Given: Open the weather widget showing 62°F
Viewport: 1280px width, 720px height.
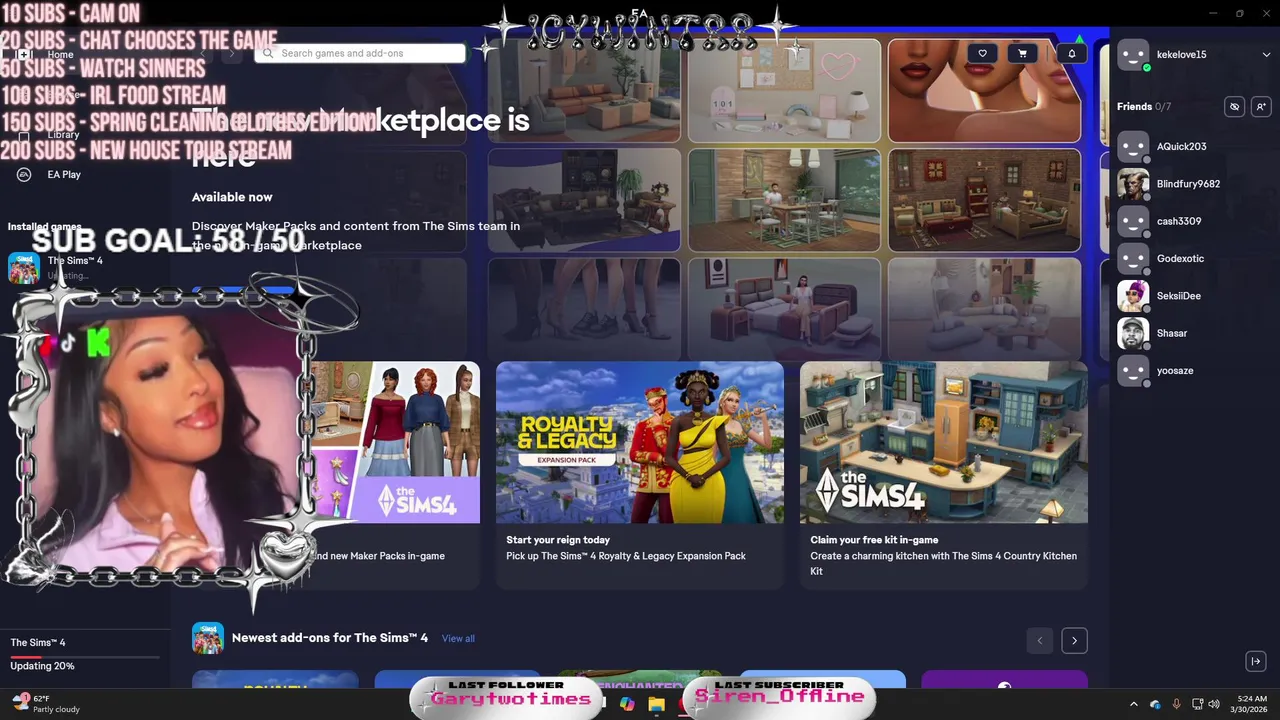Looking at the screenshot, I should click(45, 704).
